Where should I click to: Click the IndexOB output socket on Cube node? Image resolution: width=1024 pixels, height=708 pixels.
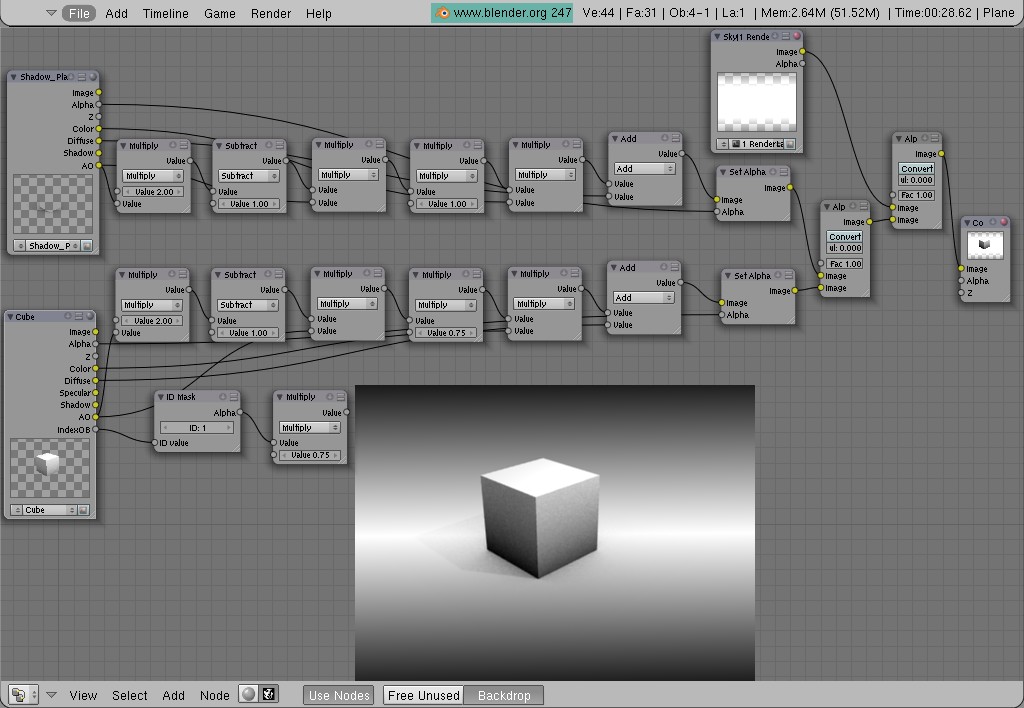(96, 429)
